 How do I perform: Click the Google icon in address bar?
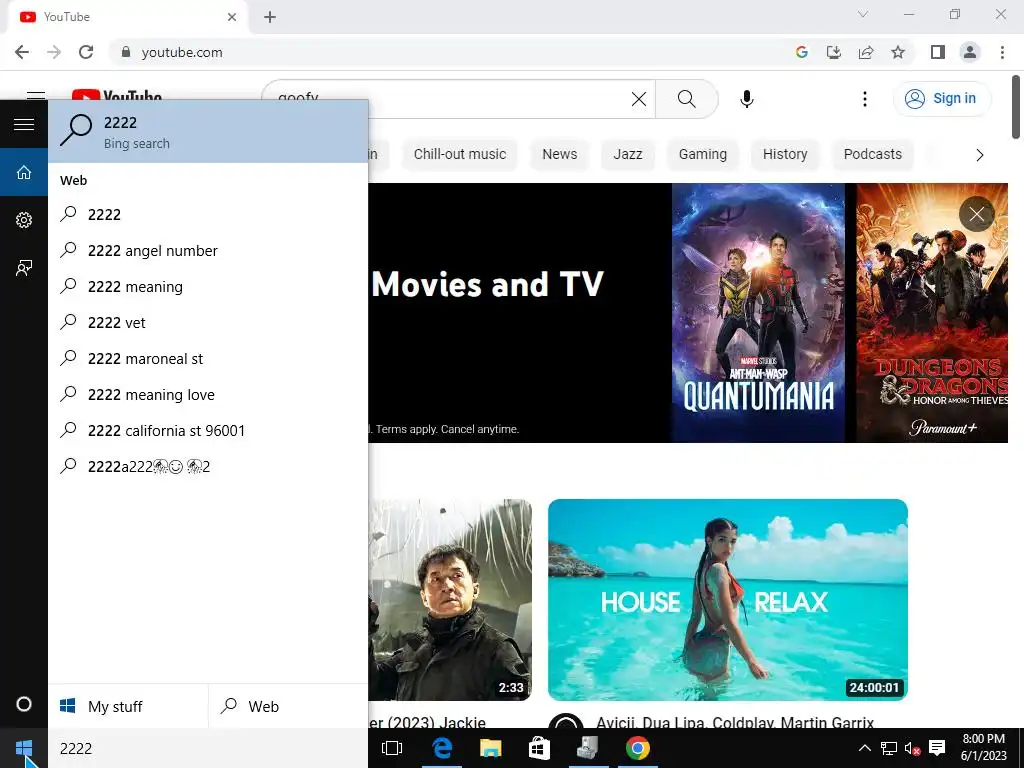[802, 52]
